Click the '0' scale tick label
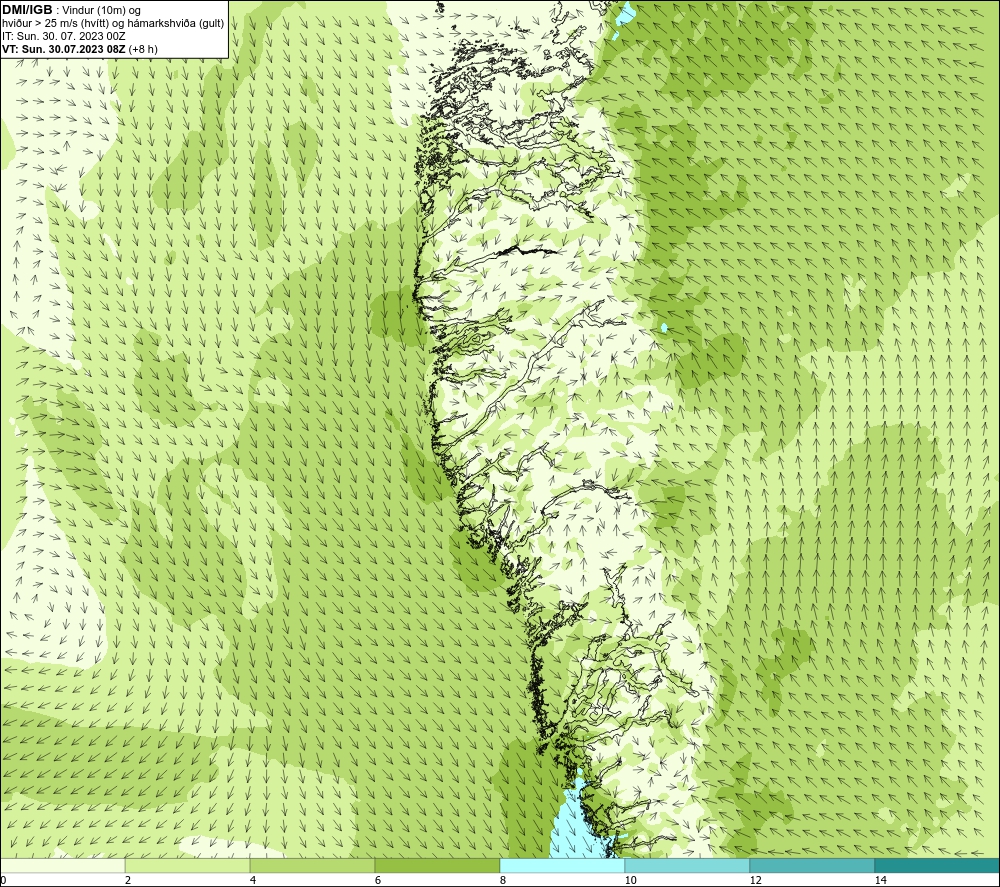This screenshot has width=1000, height=887. pyautogui.click(x=3, y=880)
